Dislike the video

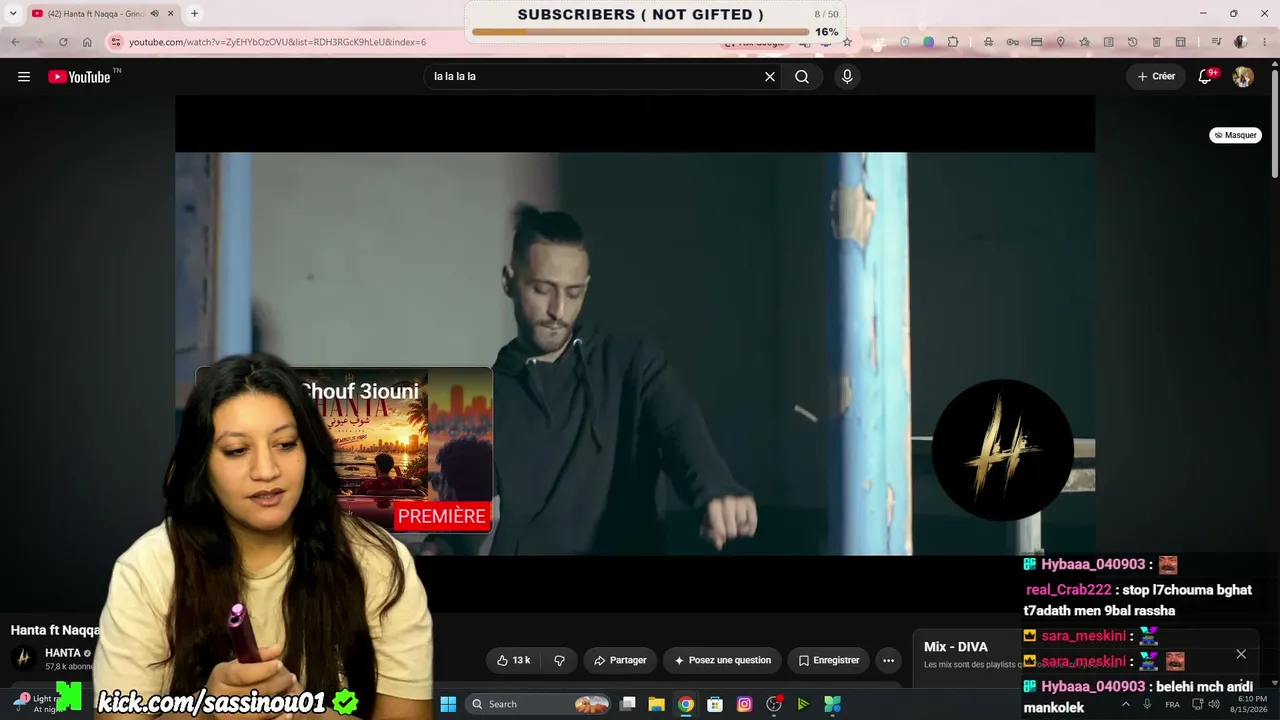(559, 660)
